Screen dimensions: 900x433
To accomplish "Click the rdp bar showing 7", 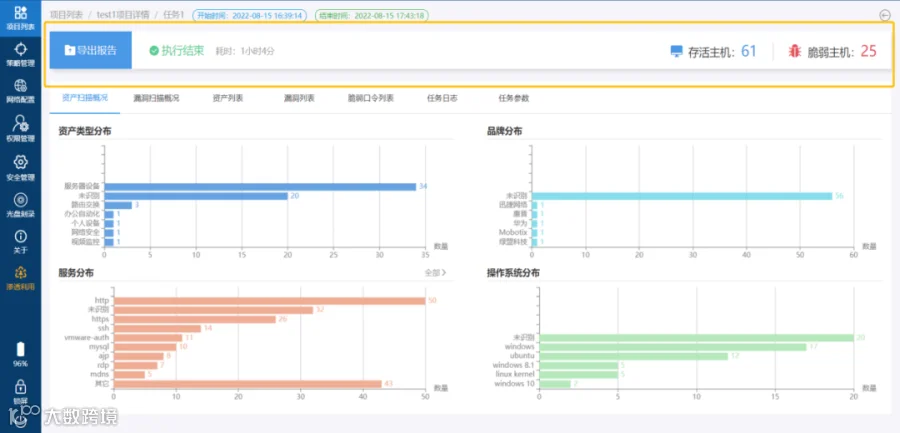I will (x=135, y=365).
